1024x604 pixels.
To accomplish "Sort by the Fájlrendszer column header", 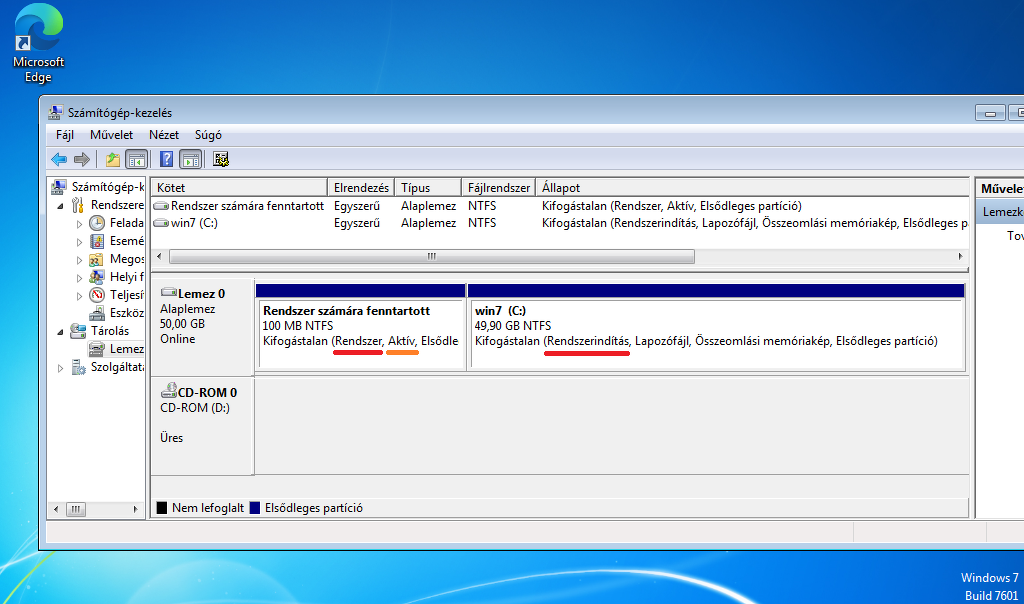I will [498, 187].
